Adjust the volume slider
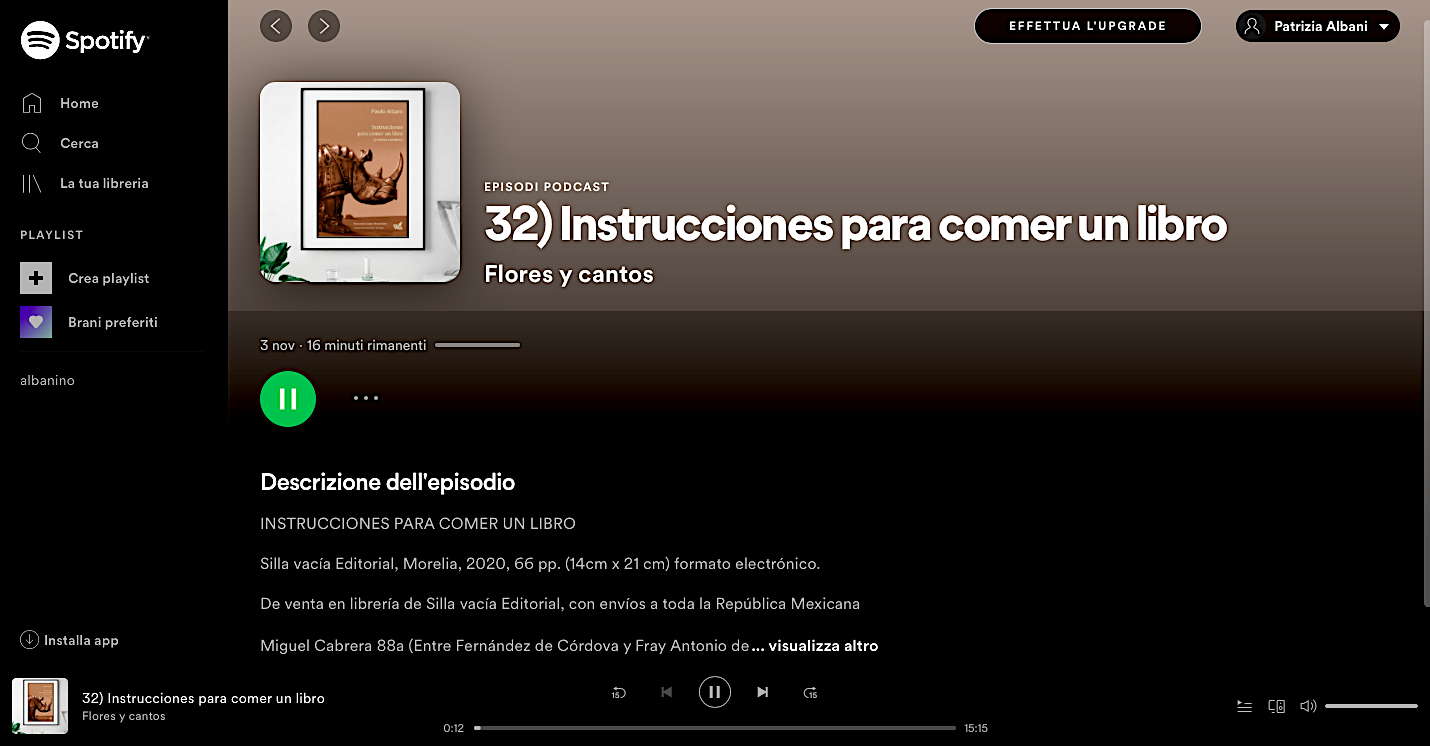 (1371, 706)
